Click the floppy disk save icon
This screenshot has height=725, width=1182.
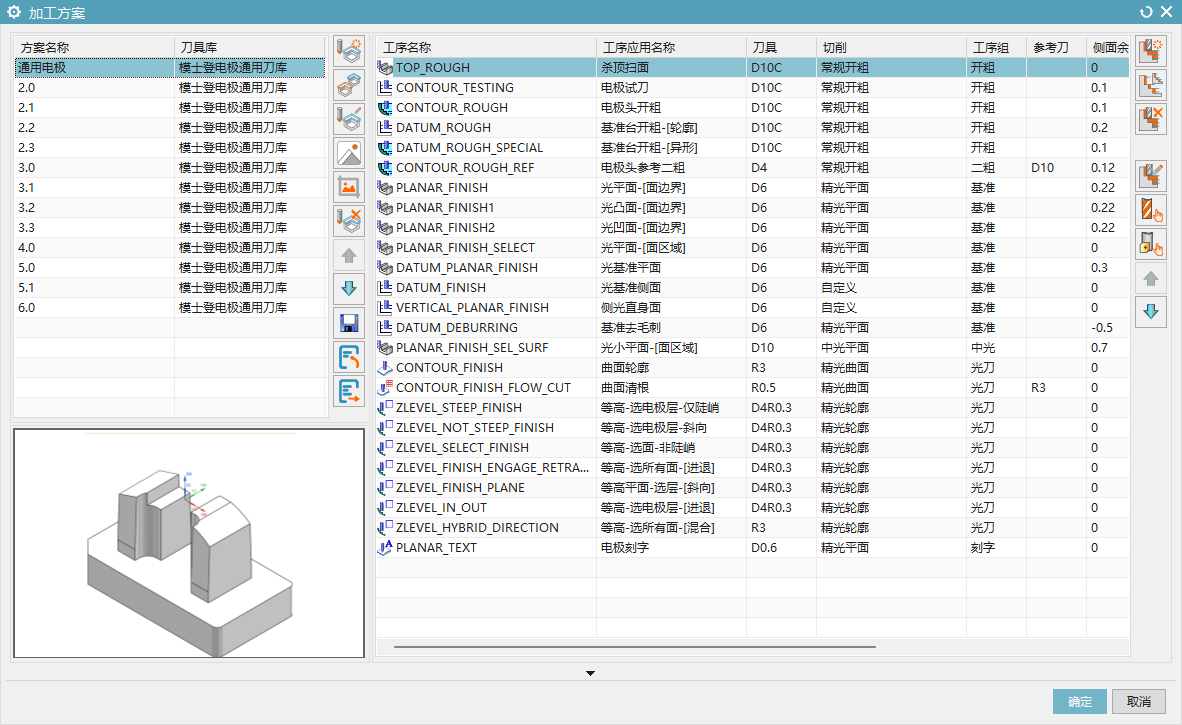(x=349, y=323)
